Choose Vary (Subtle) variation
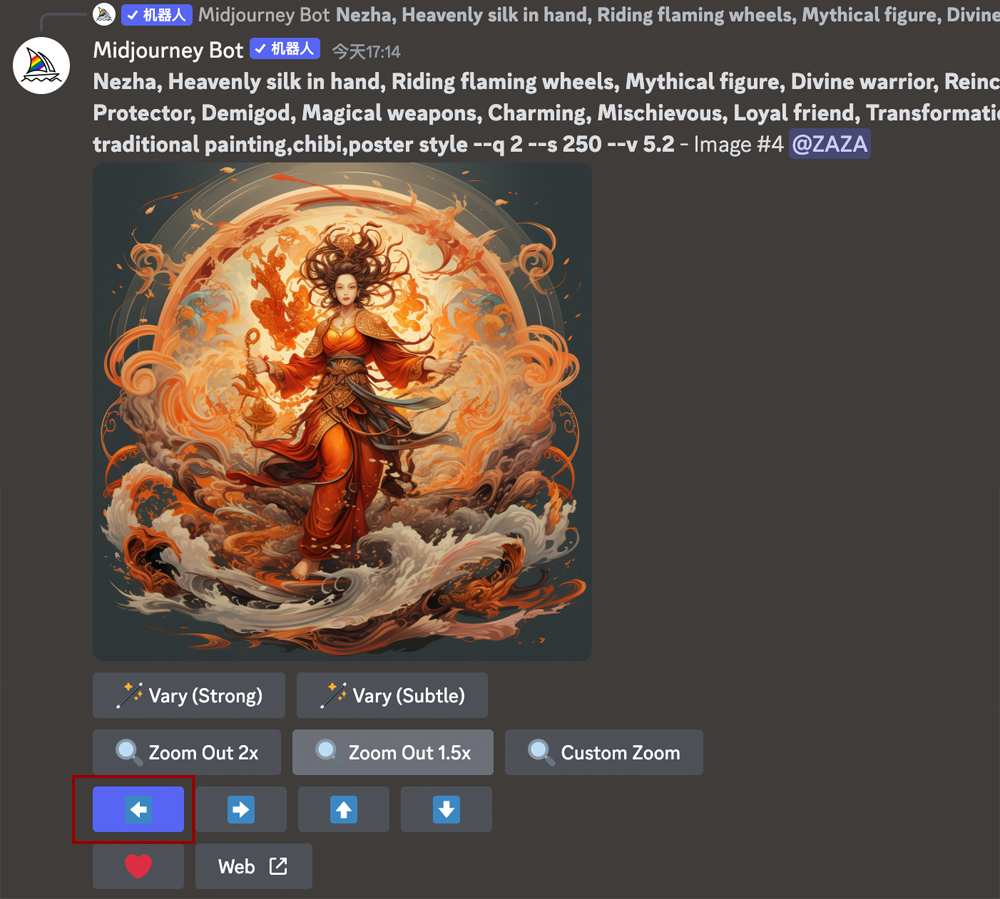Viewport: 1000px width, 899px height. click(392, 695)
